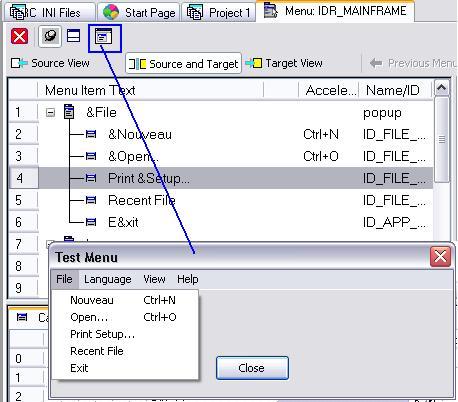
Task: Collapse the &File tree node
Action: pos(50,113)
